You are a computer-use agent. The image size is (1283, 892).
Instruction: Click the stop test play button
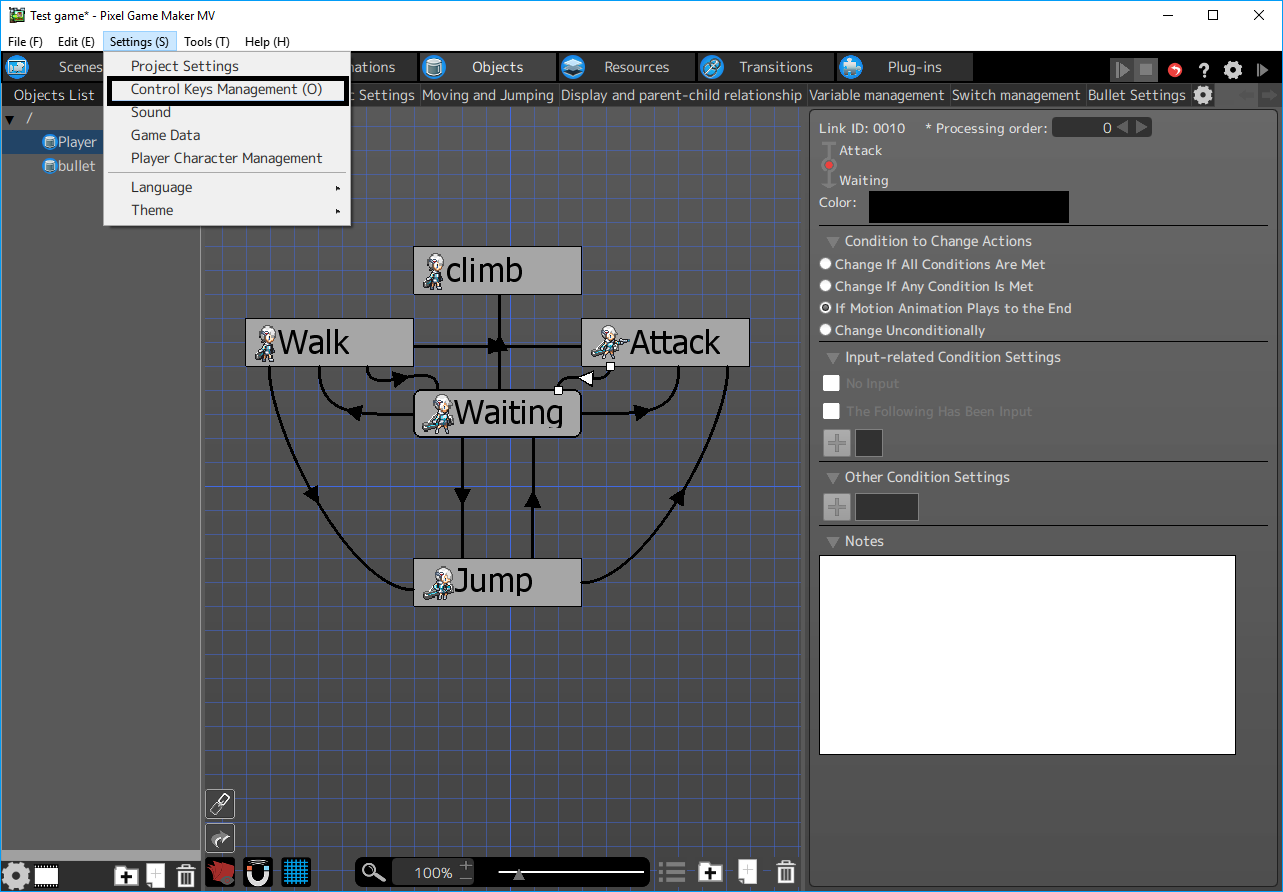(x=1146, y=70)
